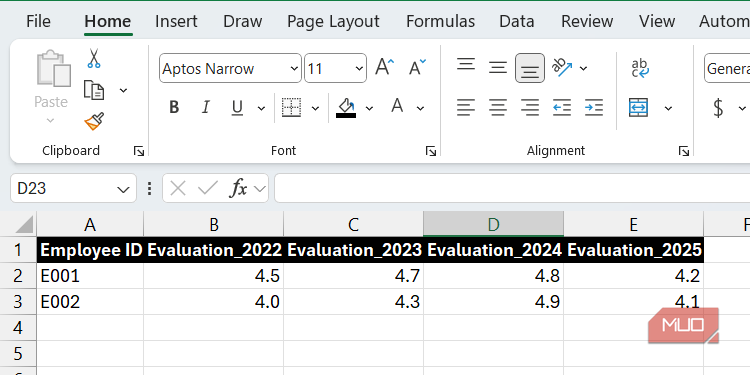This screenshot has width=750, height=375.
Task: Open Font settings dialog launcher
Action: (x=431, y=152)
